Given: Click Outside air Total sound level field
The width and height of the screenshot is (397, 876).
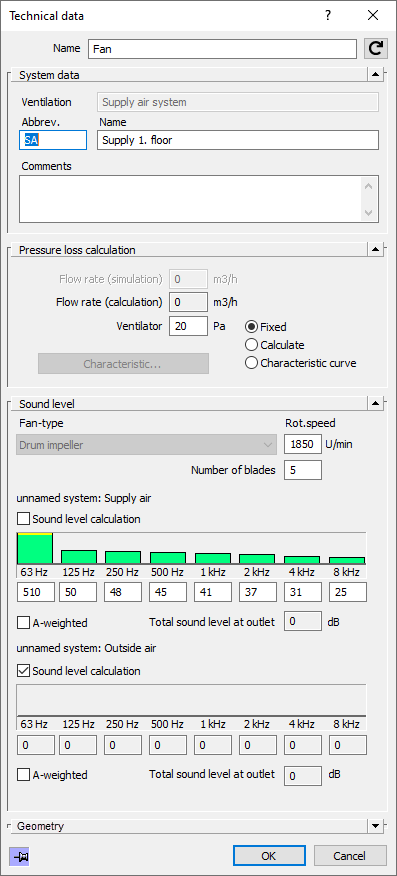Looking at the screenshot, I should click(x=303, y=775).
